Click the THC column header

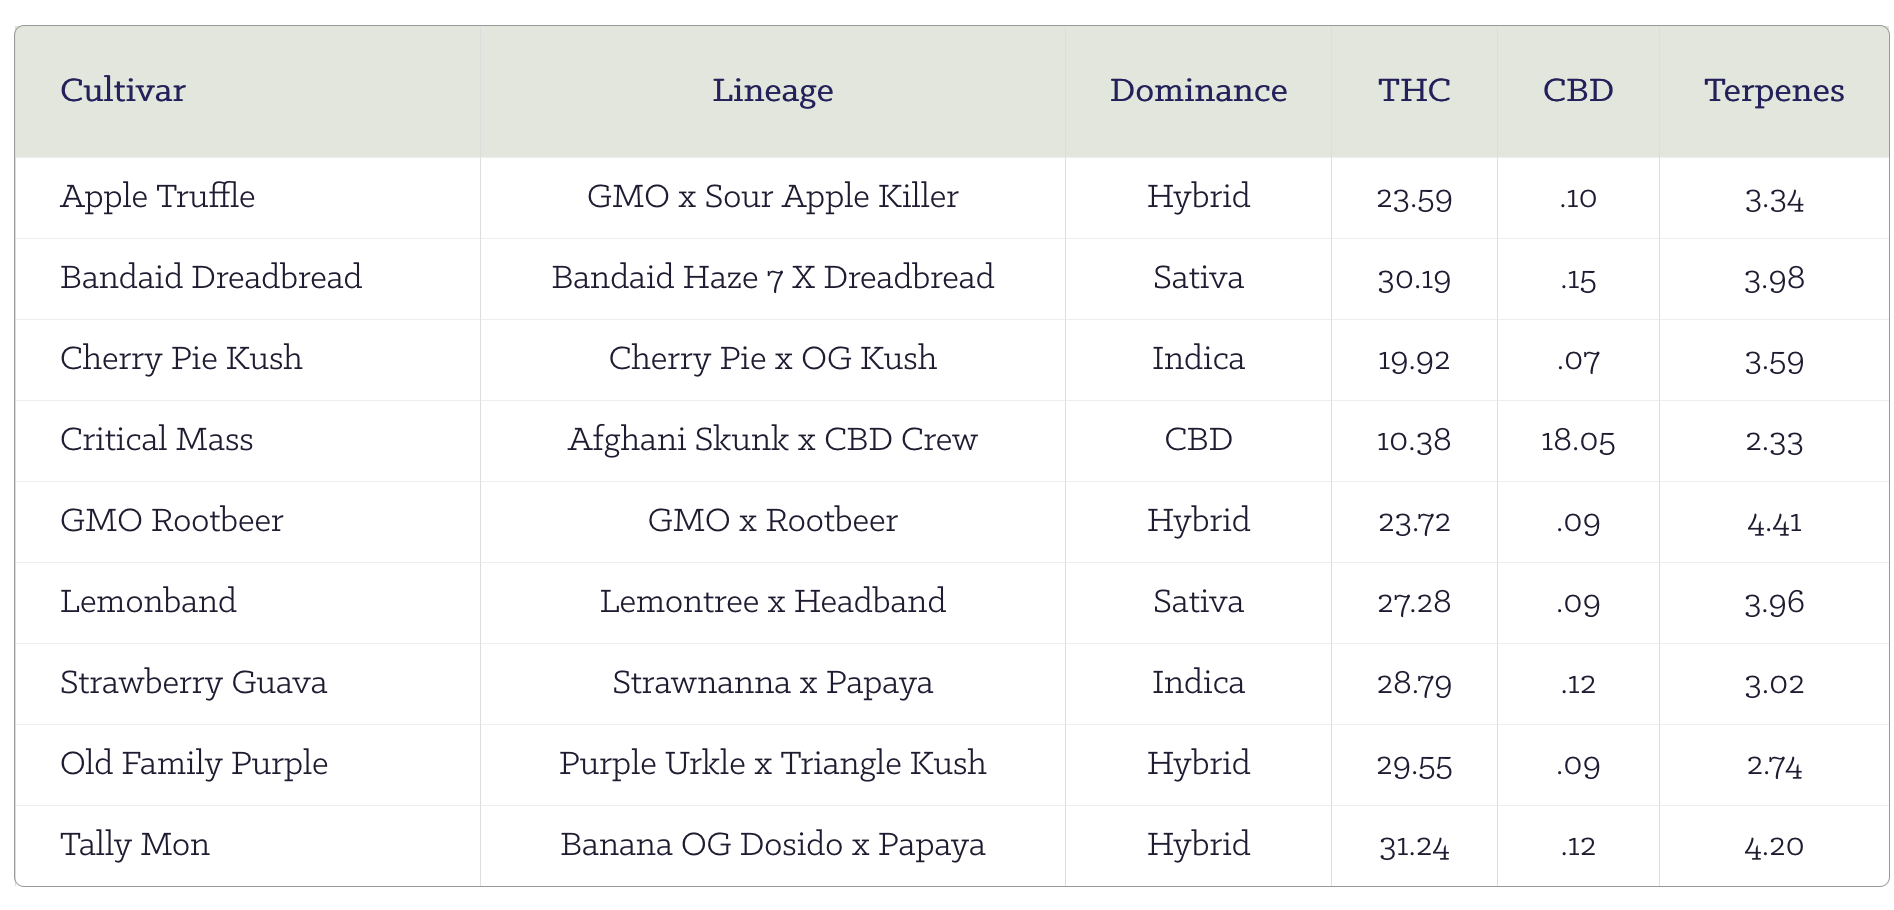tap(1414, 91)
